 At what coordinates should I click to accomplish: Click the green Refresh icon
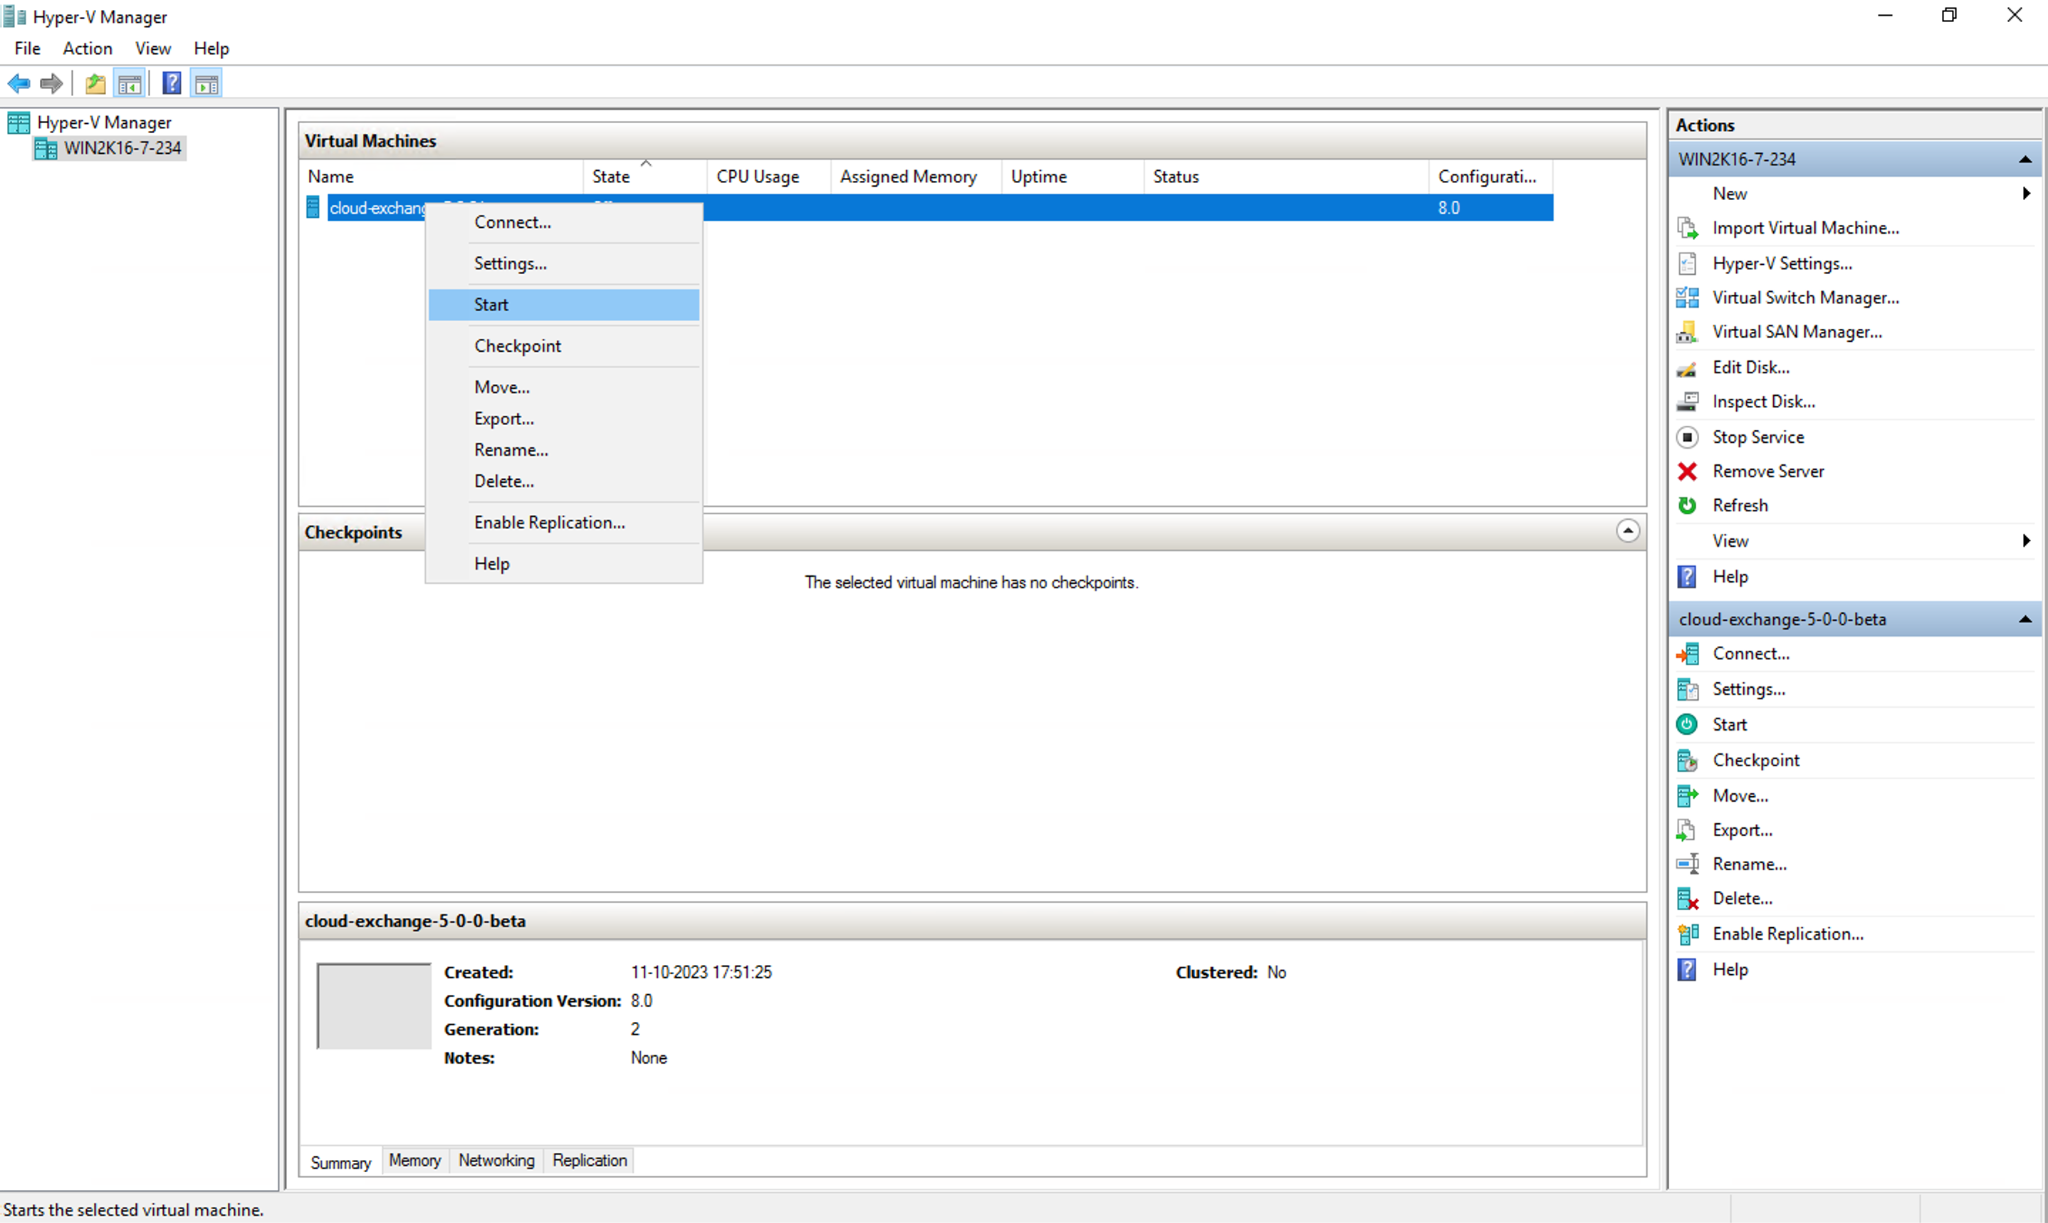pyautogui.click(x=1688, y=505)
